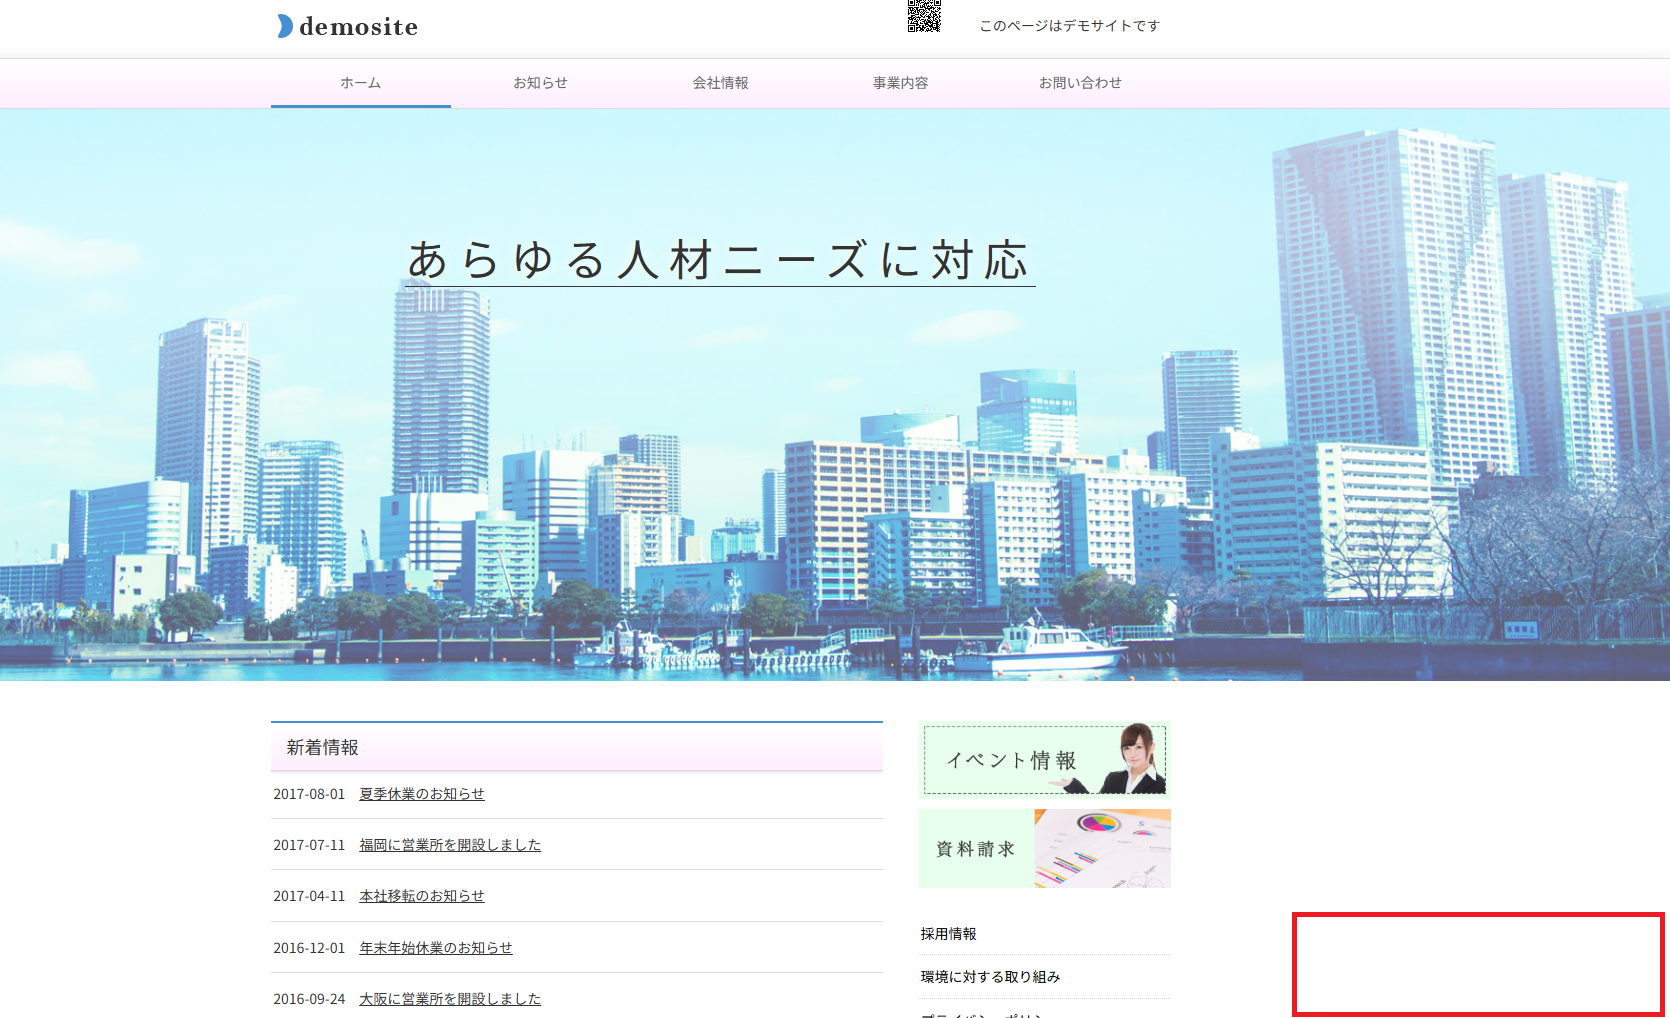Open the 会社情報 navigation item

(720, 83)
